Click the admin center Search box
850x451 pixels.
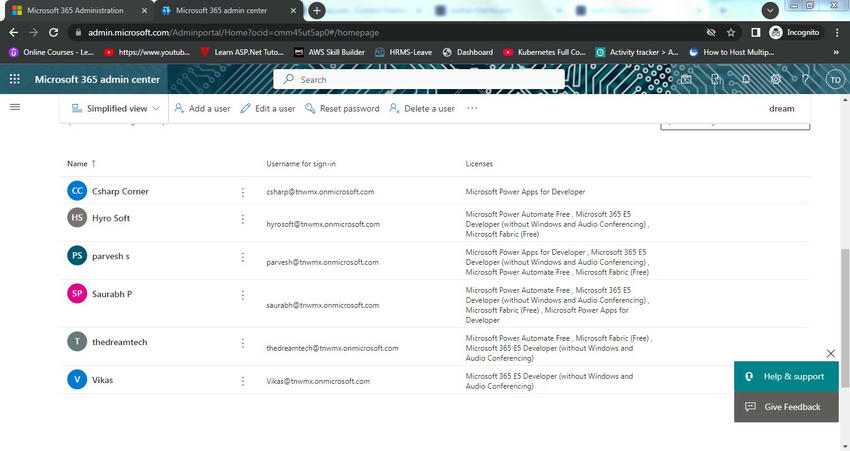[x=418, y=79]
